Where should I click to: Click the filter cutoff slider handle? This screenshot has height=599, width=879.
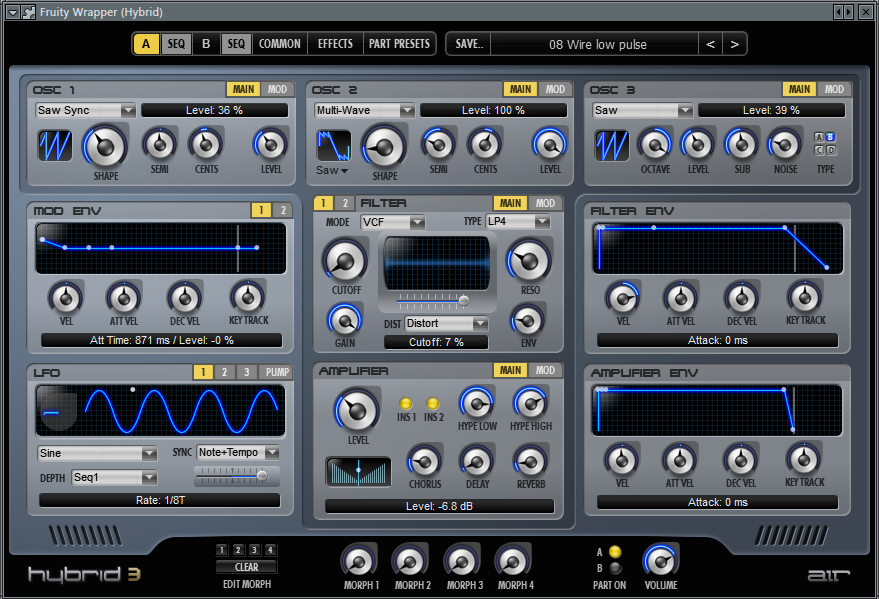coord(464,301)
